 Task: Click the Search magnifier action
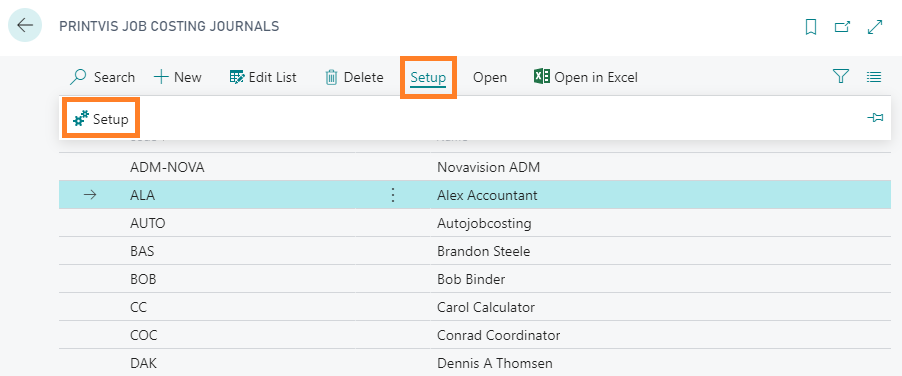[x=102, y=77]
